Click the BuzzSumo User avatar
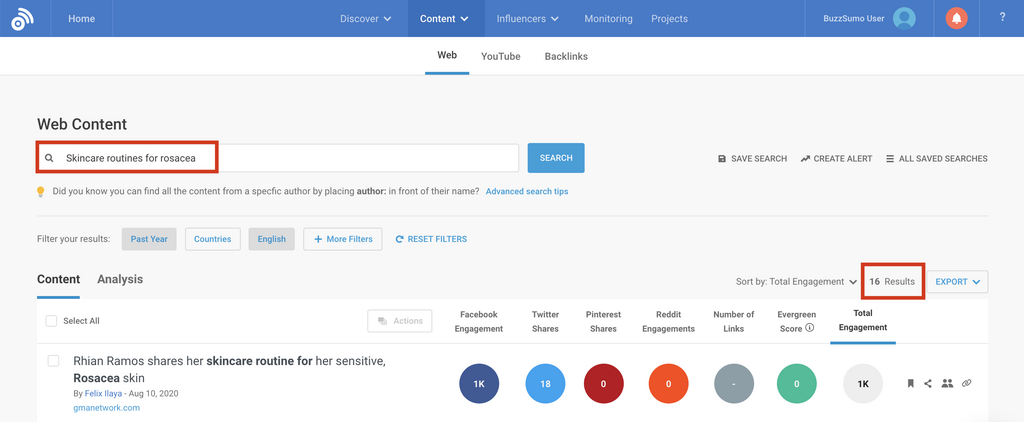 click(x=904, y=18)
